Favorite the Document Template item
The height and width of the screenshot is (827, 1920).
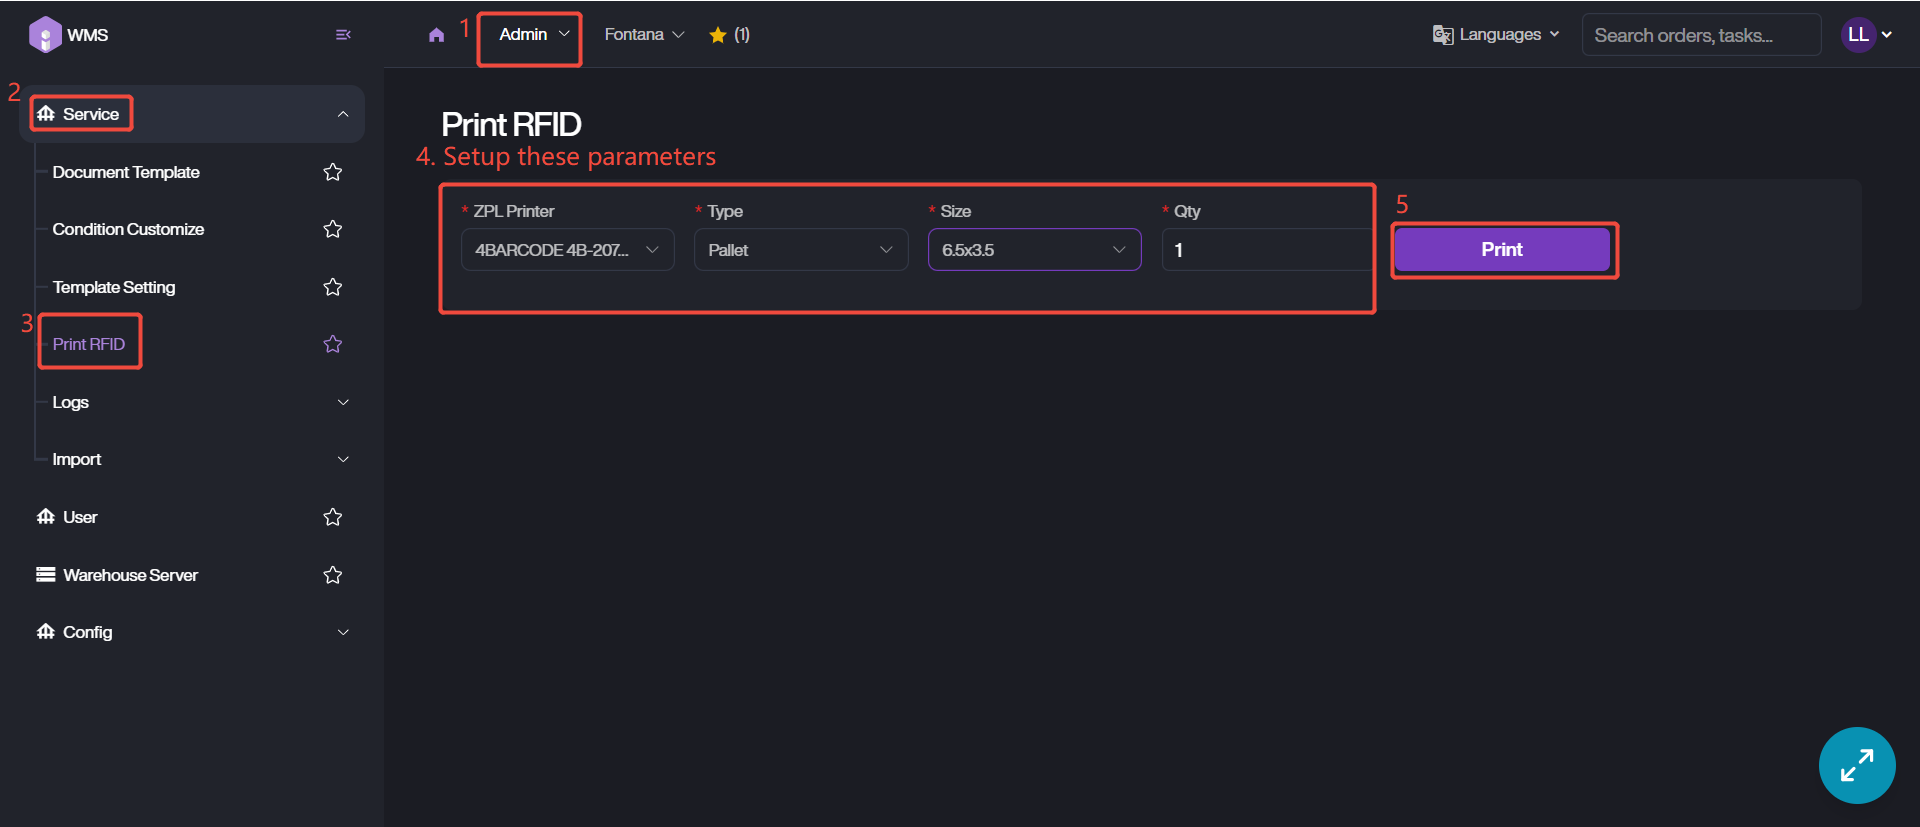pos(333,172)
